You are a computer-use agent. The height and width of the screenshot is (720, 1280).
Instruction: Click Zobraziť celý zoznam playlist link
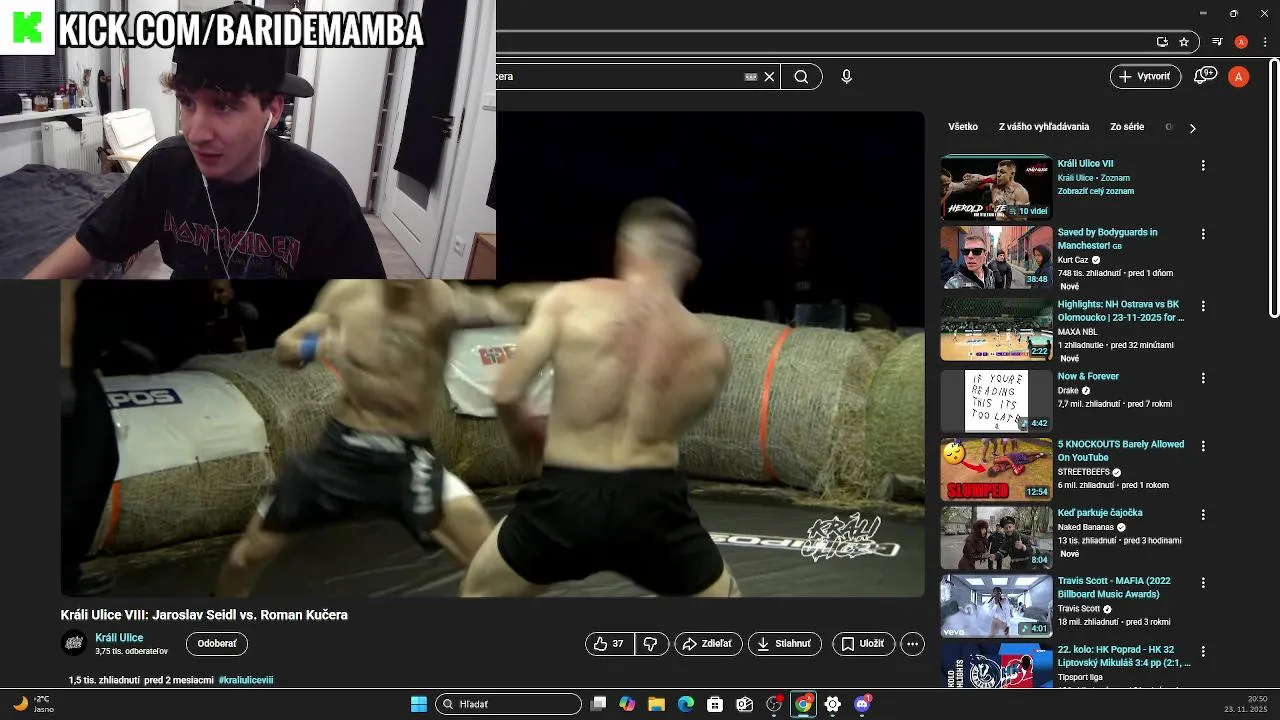(x=1096, y=191)
